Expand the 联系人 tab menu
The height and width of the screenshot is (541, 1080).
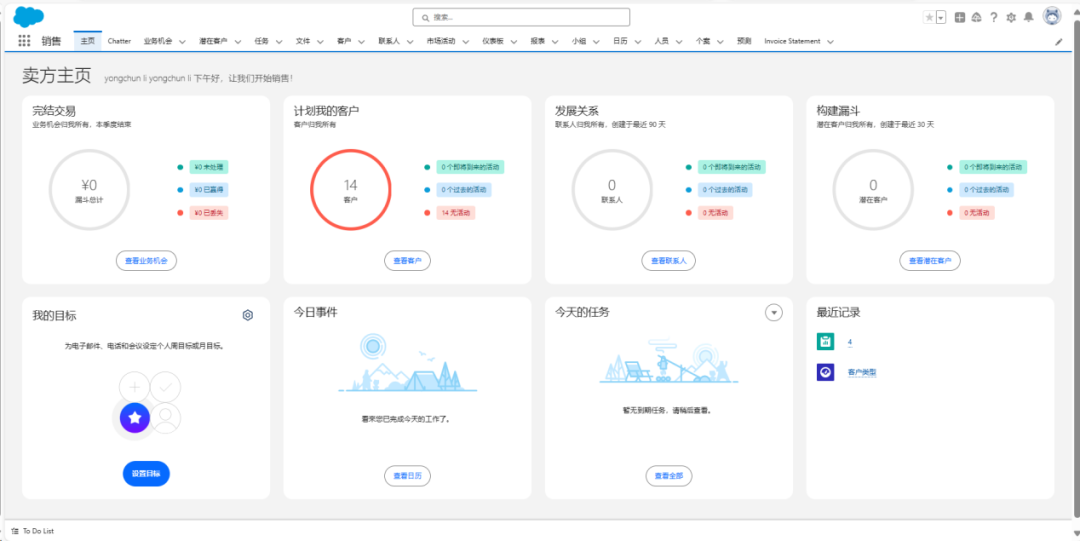coord(410,41)
